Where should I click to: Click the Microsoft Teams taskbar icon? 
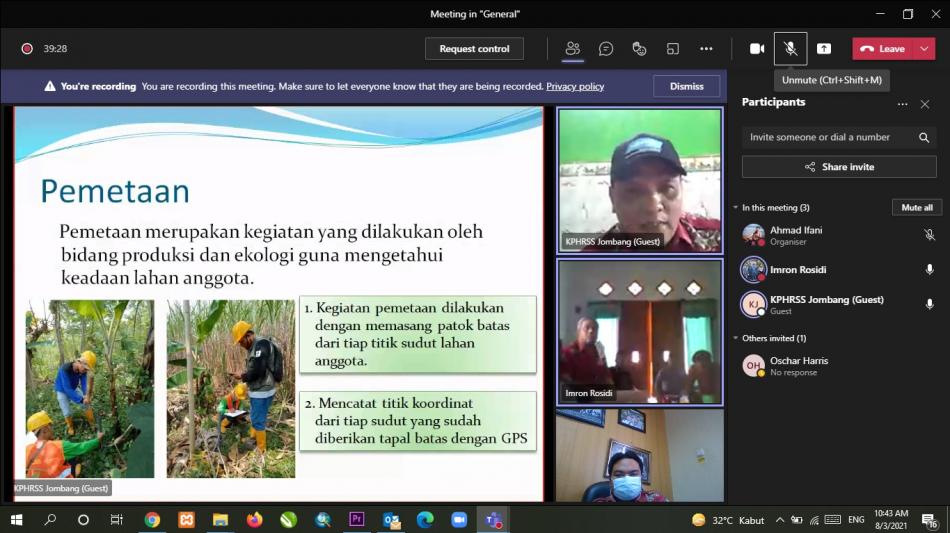point(493,520)
